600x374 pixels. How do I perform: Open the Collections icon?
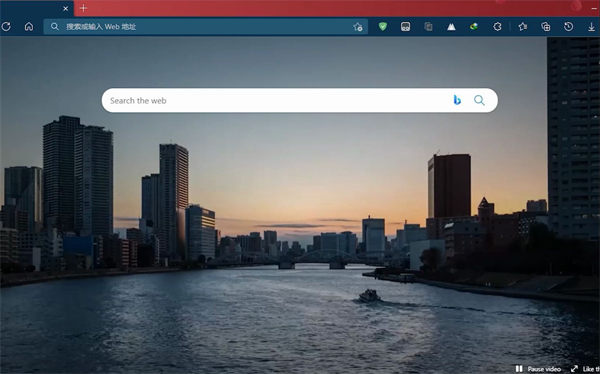[546, 26]
